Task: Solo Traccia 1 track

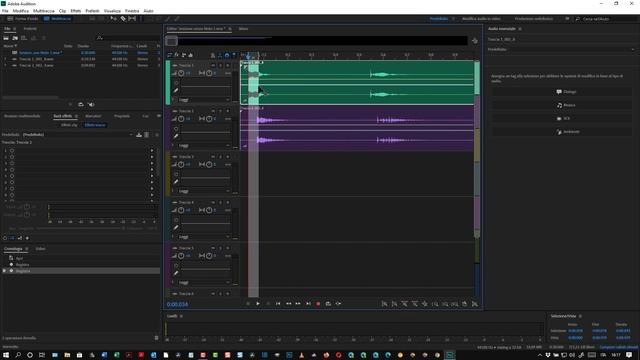Action: click(x=220, y=65)
